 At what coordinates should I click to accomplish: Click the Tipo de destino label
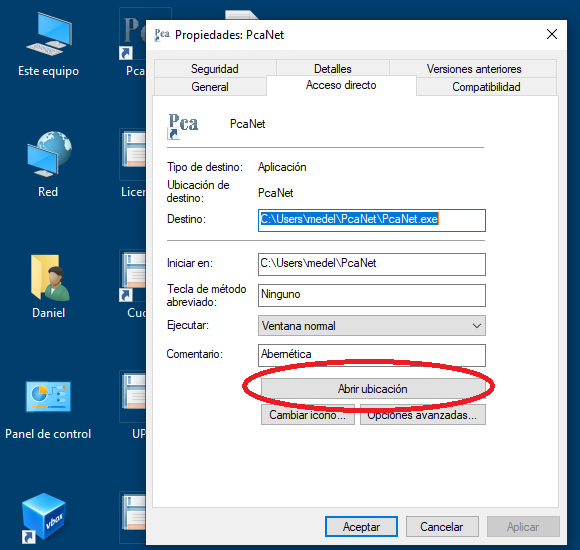(205, 167)
